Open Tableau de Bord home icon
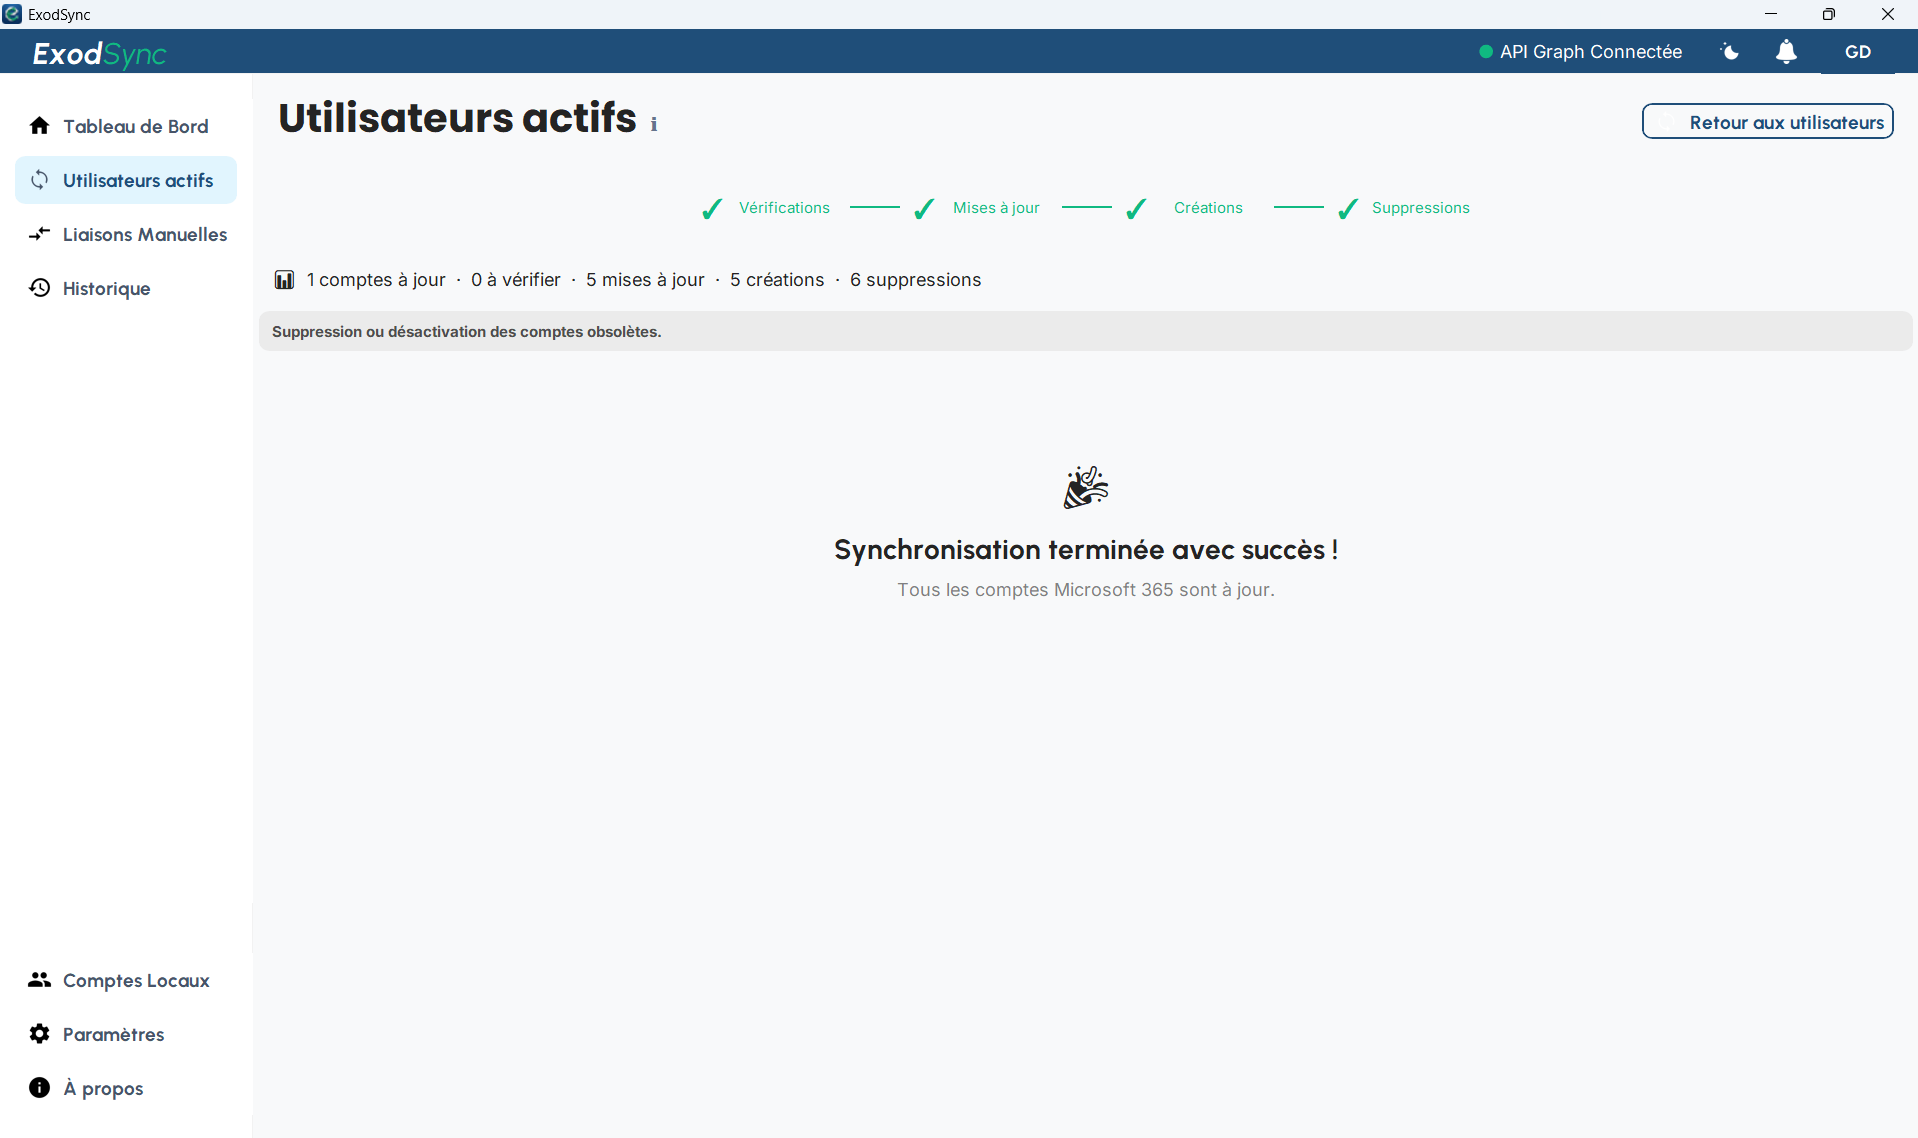Image resolution: width=1918 pixels, height=1138 pixels. 39,126
